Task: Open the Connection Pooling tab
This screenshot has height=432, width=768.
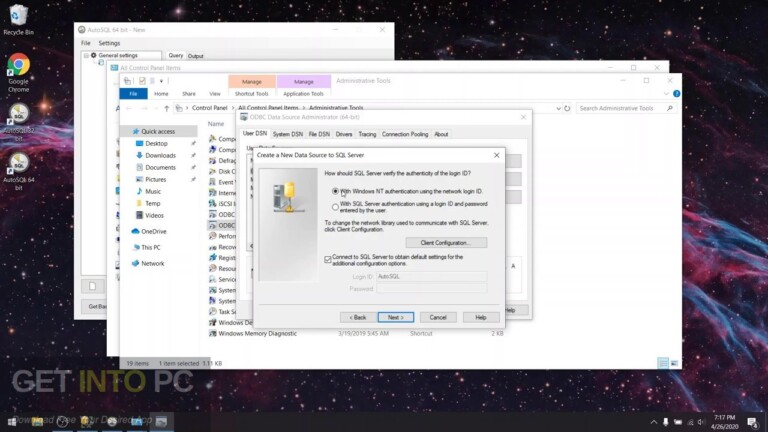Action: pos(405,134)
